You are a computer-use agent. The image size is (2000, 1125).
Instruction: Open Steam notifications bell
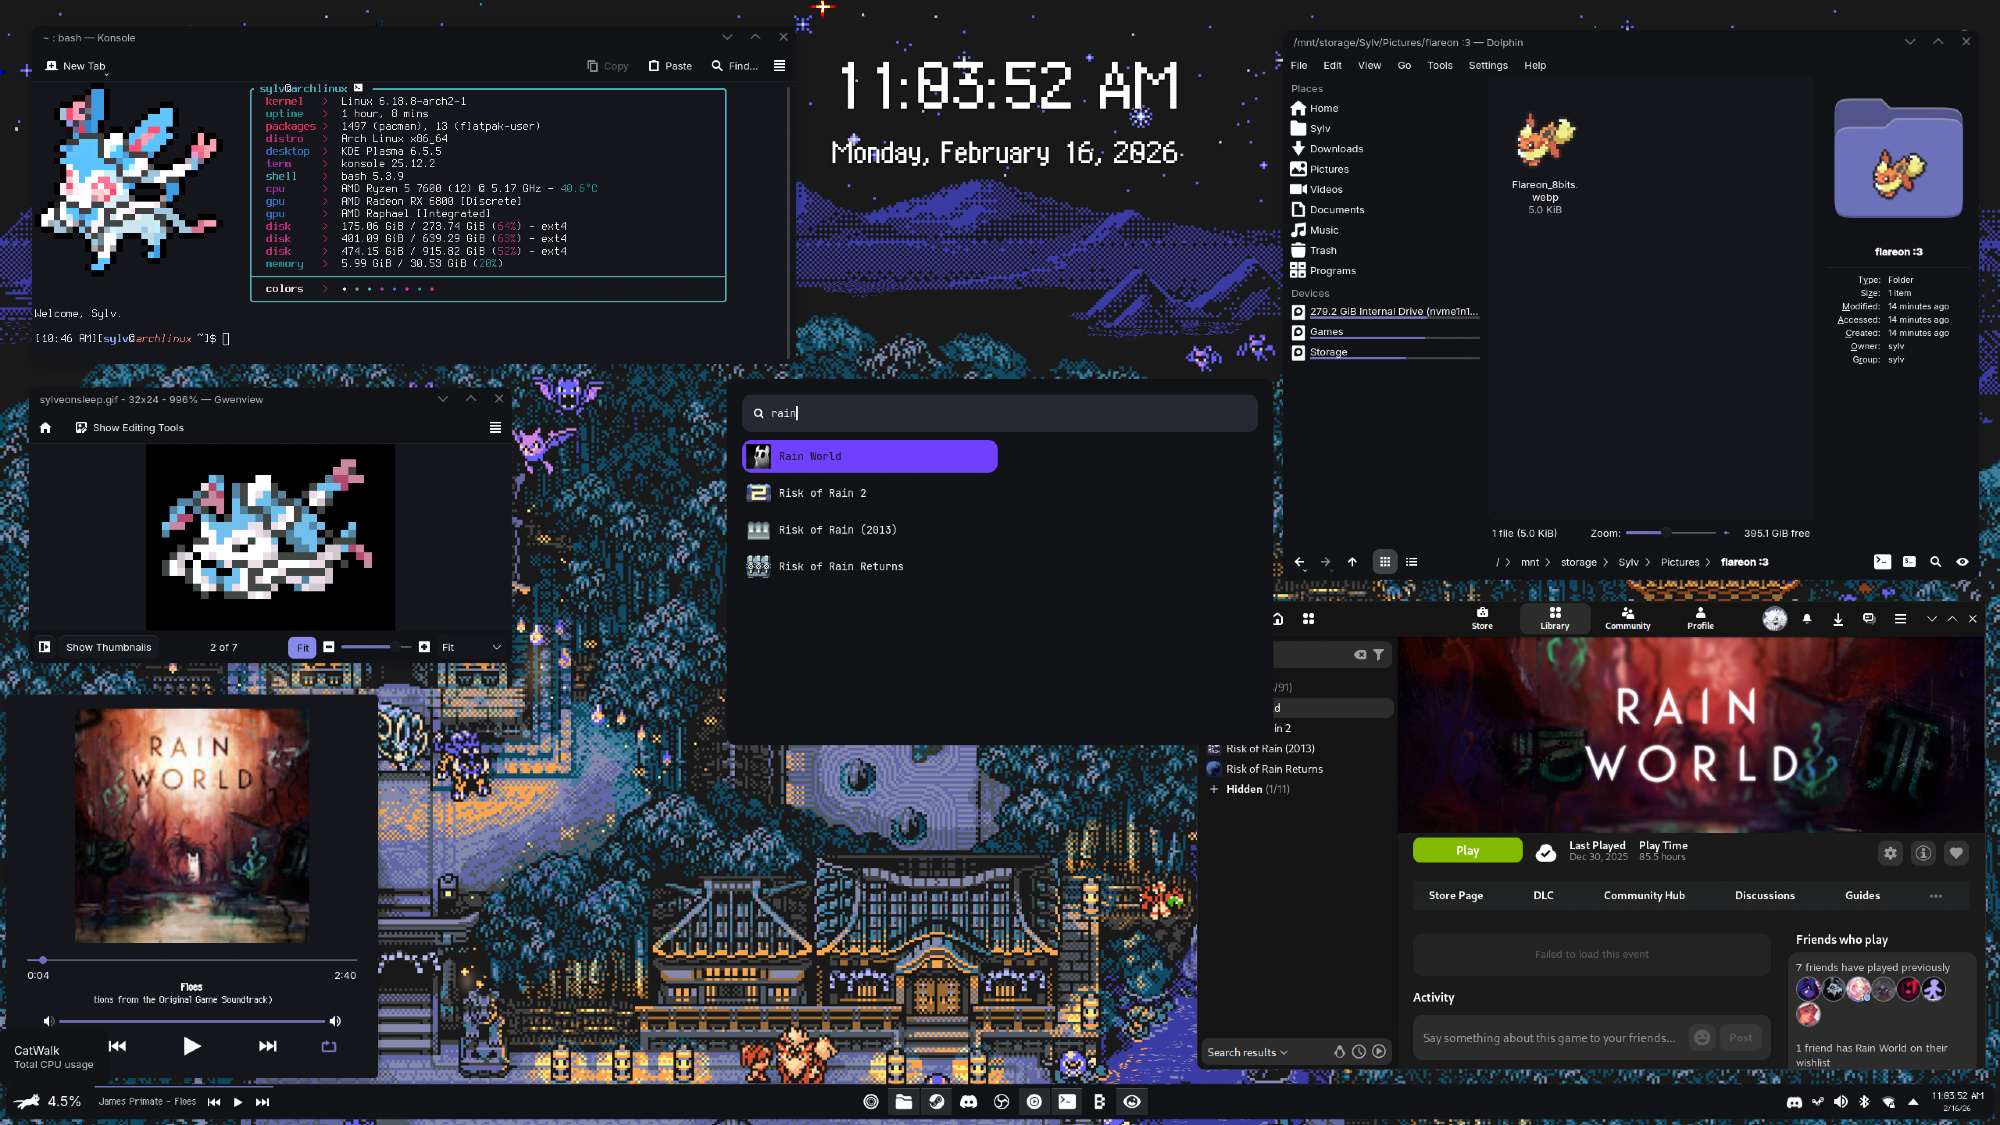click(1807, 619)
